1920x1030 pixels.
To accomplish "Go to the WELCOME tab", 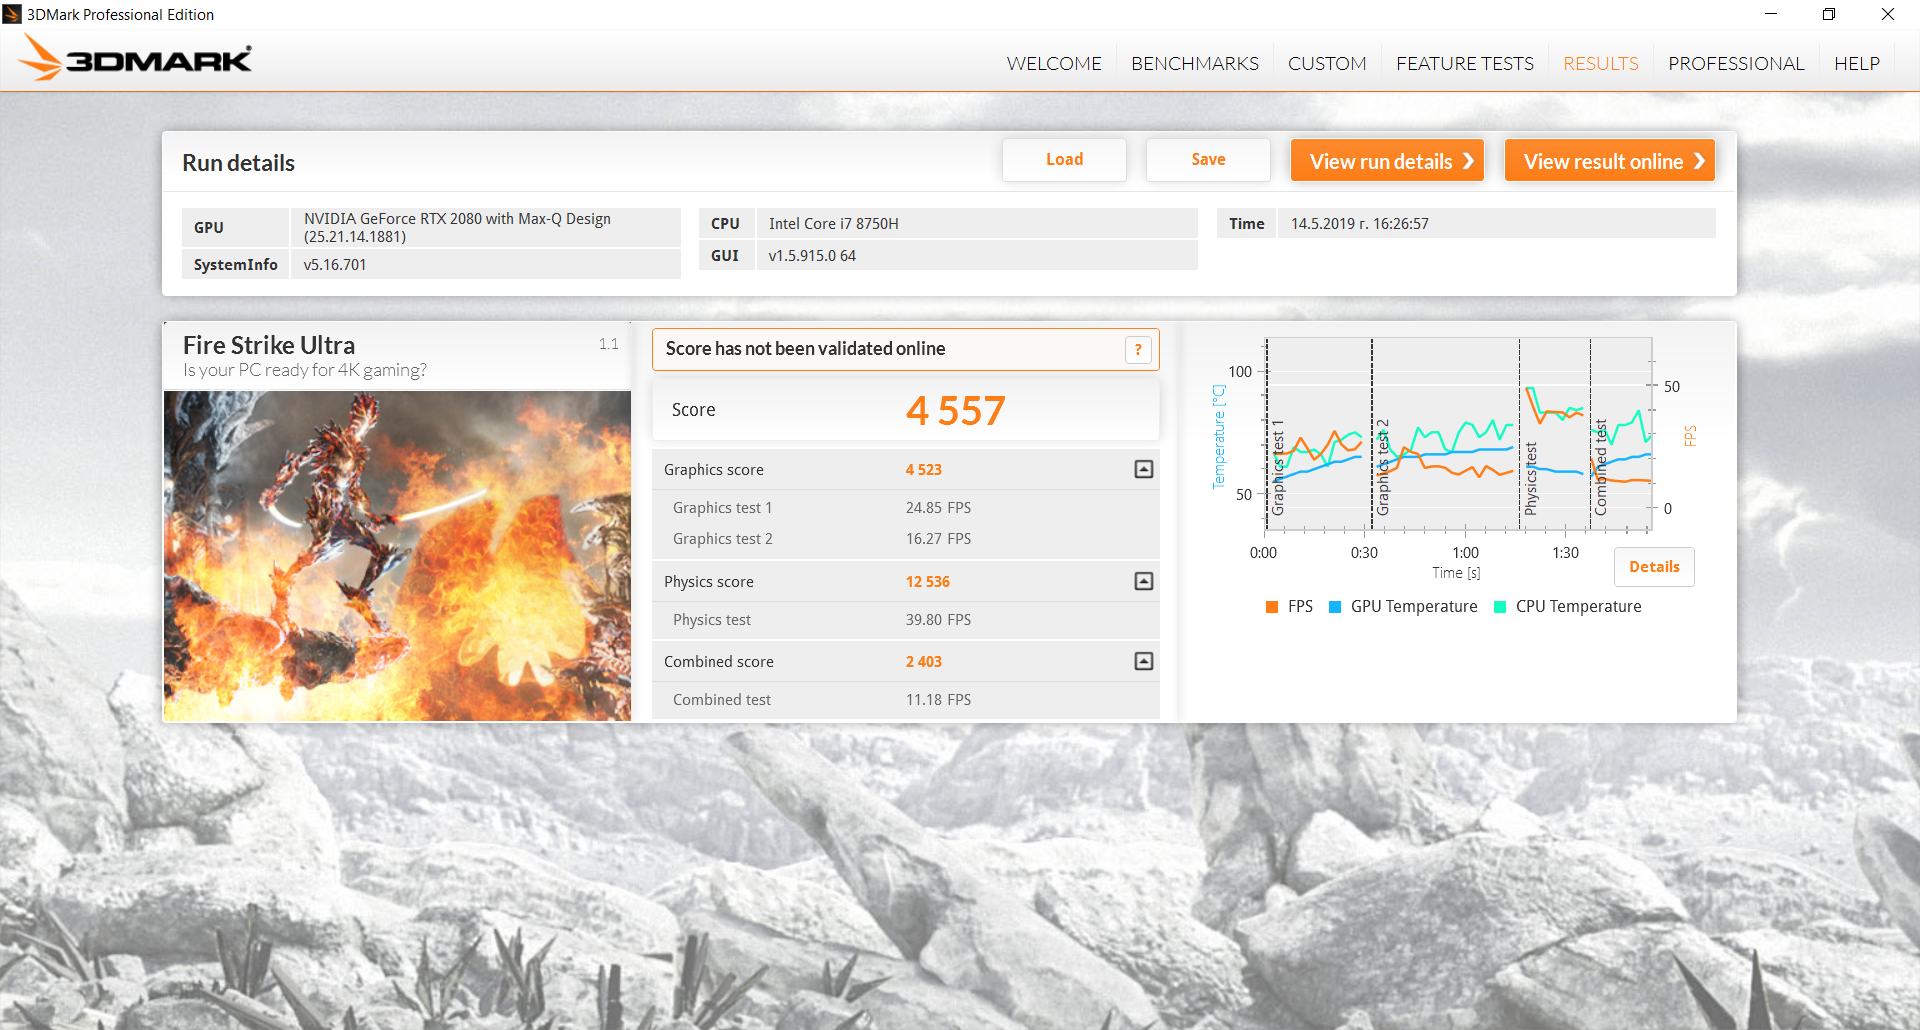I will click(x=1054, y=63).
